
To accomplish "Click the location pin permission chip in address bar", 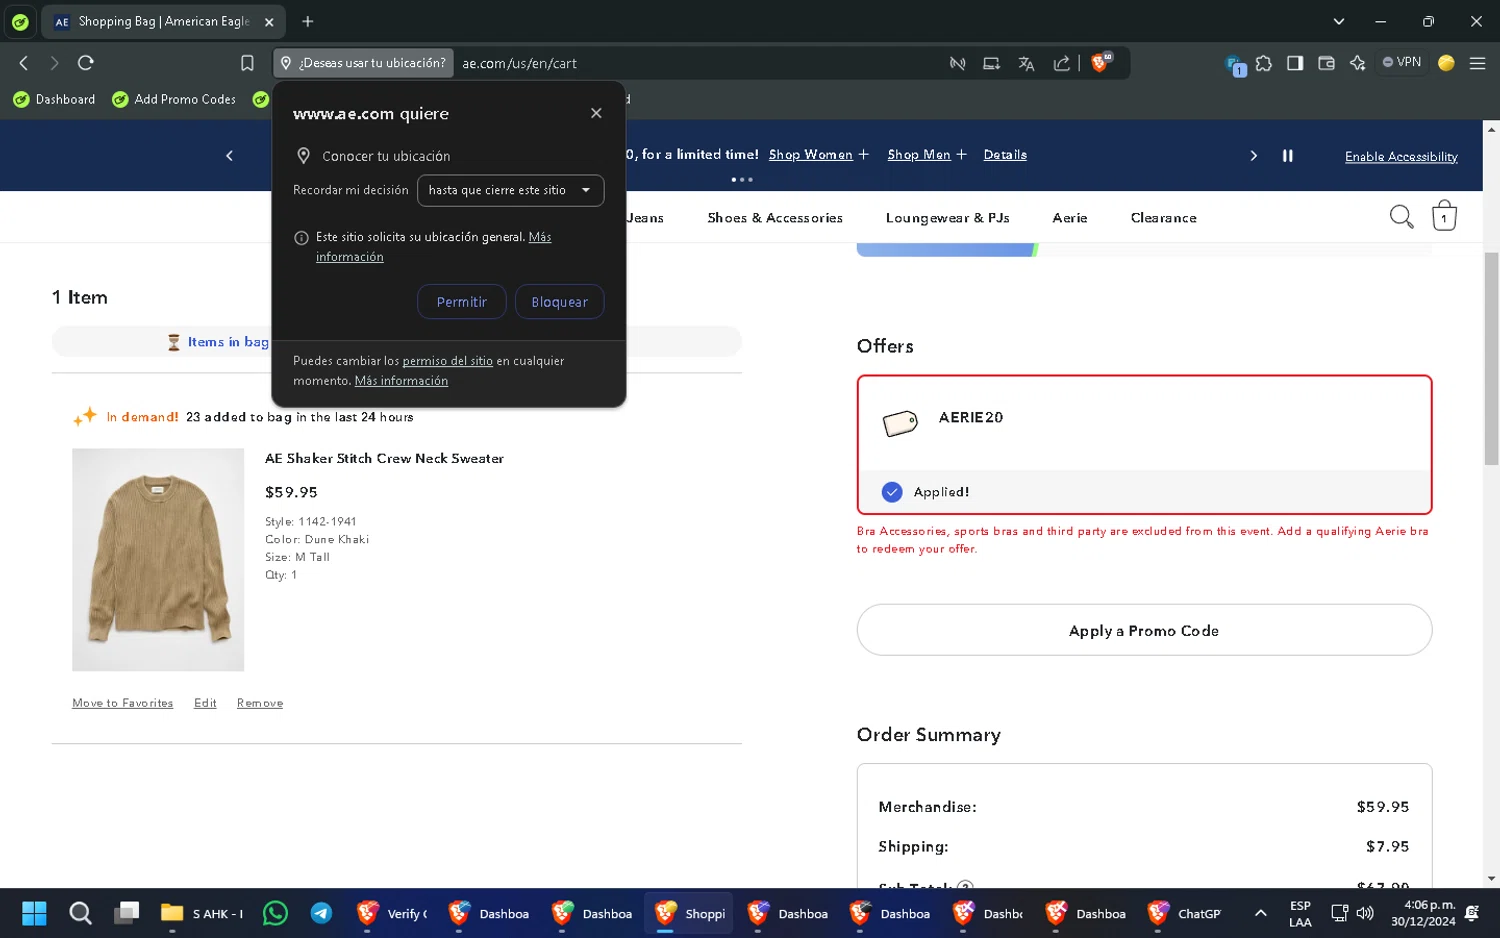I will coord(363,63).
